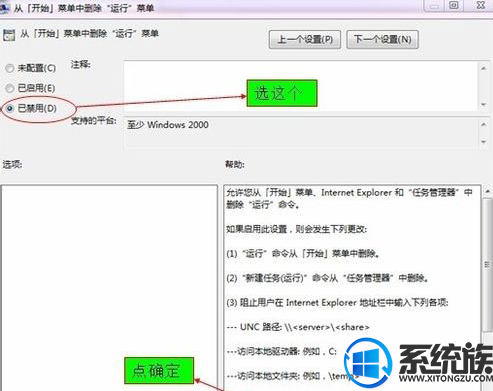
Task: Click the '至少 Windows 2000' platform text
Action: pyautogui.click(x=168, y=125)
